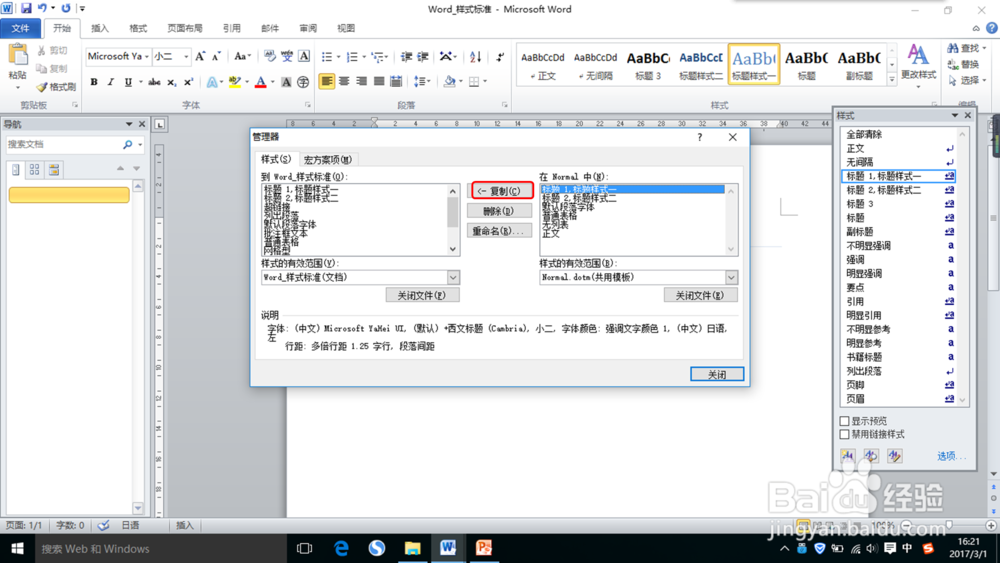This screenshot has width=1000, height=563.
Task: Click the 复制 copy button
Action: pyautogui.click(x=499, y=191)
